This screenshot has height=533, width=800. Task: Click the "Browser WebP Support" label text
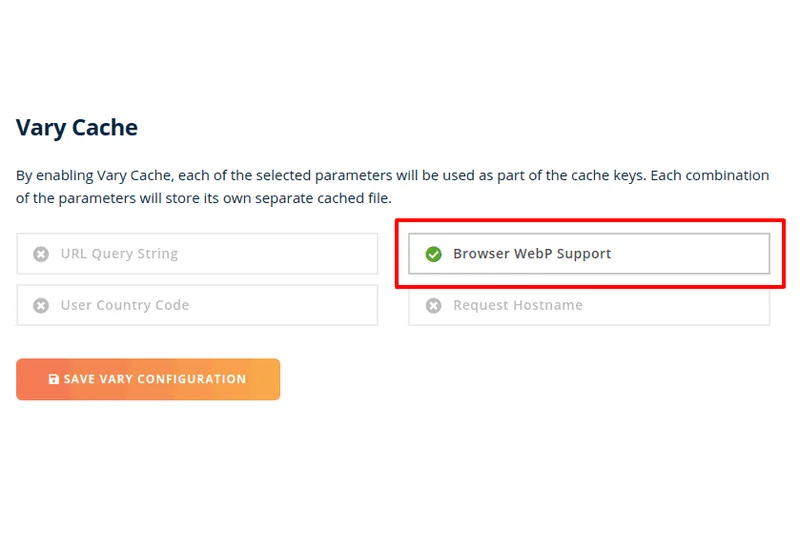point(532,254)
